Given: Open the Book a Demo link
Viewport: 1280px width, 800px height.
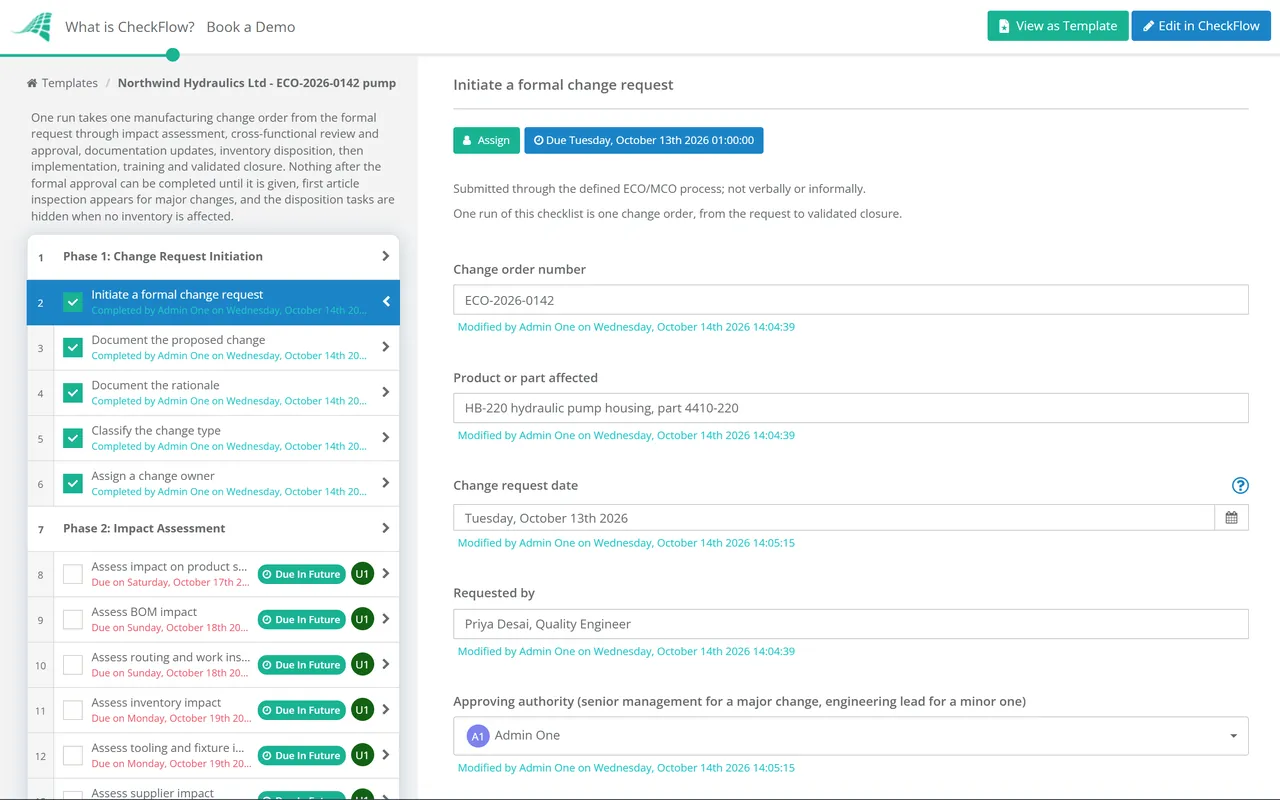Looking at the screenshot, I should [x=251, y=27].
